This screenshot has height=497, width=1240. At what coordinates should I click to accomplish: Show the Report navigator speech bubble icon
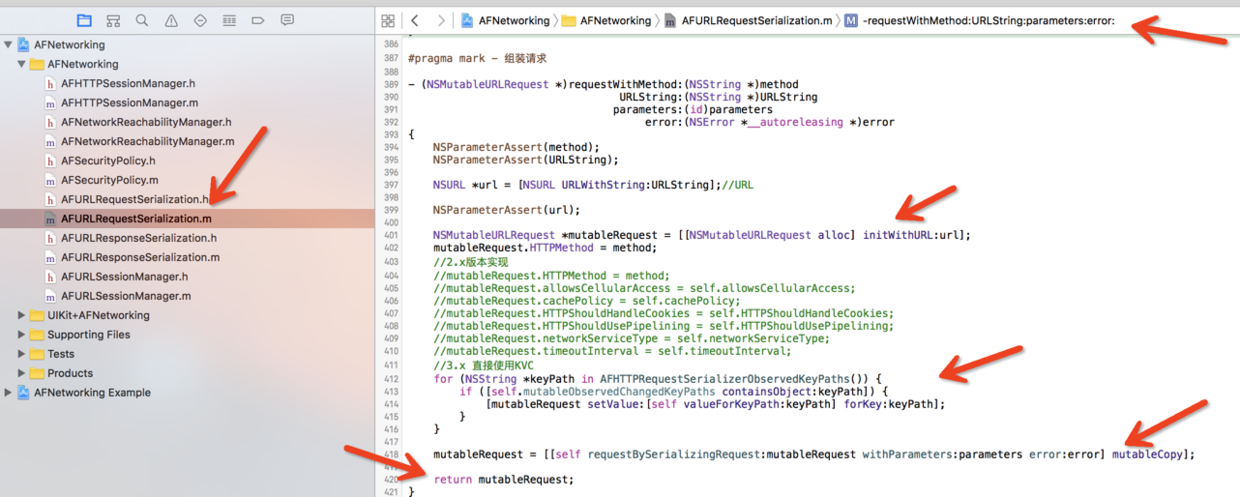287,20
